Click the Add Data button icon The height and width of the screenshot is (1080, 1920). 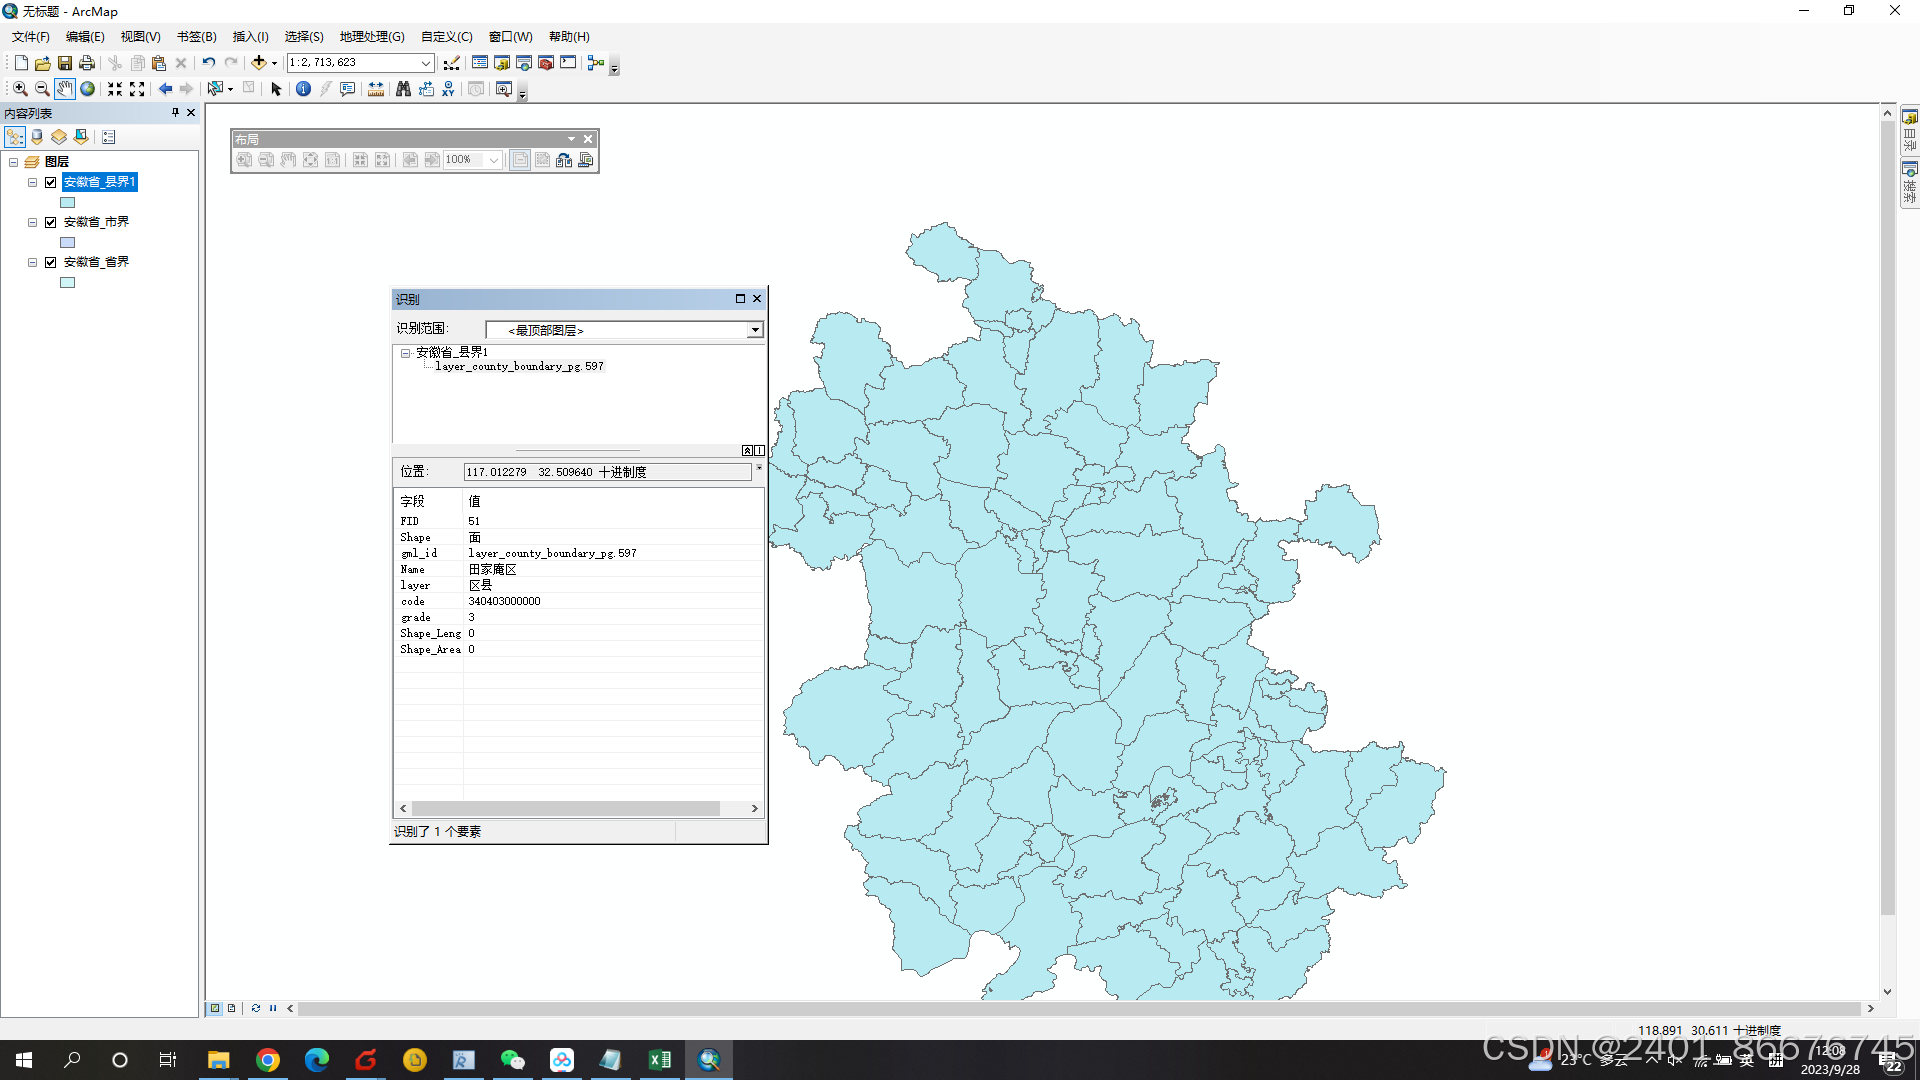[259, 63]
